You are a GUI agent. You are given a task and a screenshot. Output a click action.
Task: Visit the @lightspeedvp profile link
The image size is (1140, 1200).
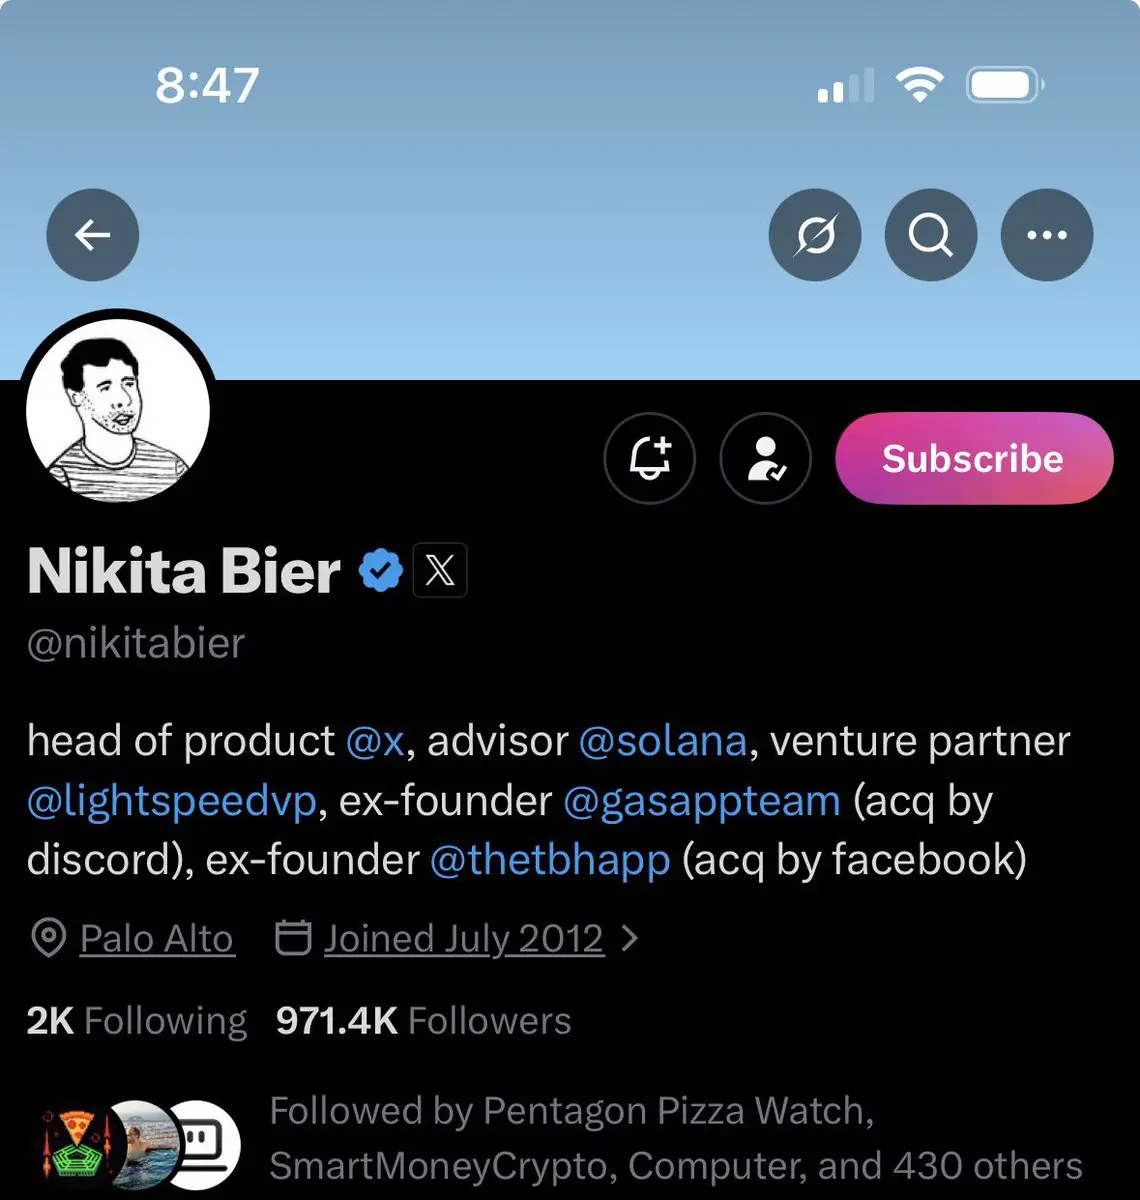[172, 801]
